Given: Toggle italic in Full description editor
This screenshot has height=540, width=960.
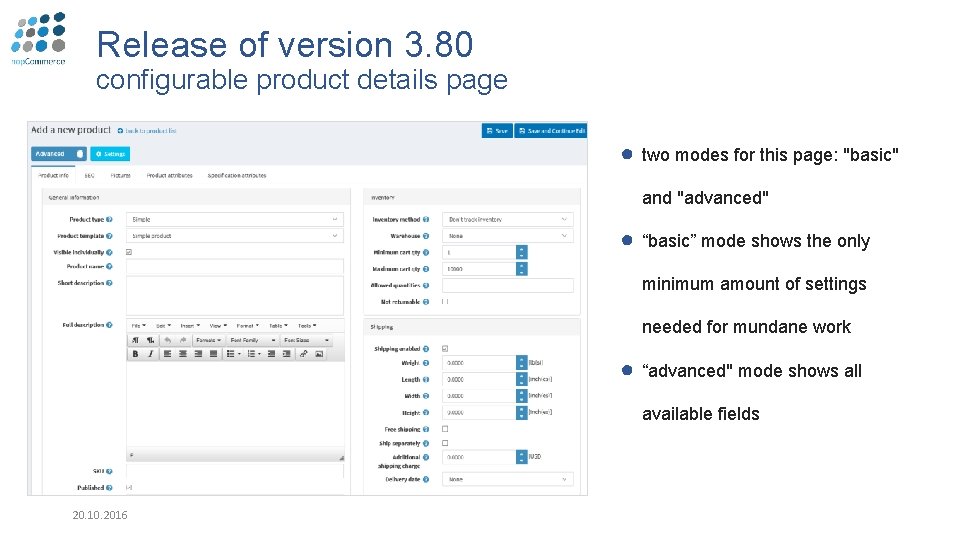Looking at the screenshot, I should click(x=150, y=354).
